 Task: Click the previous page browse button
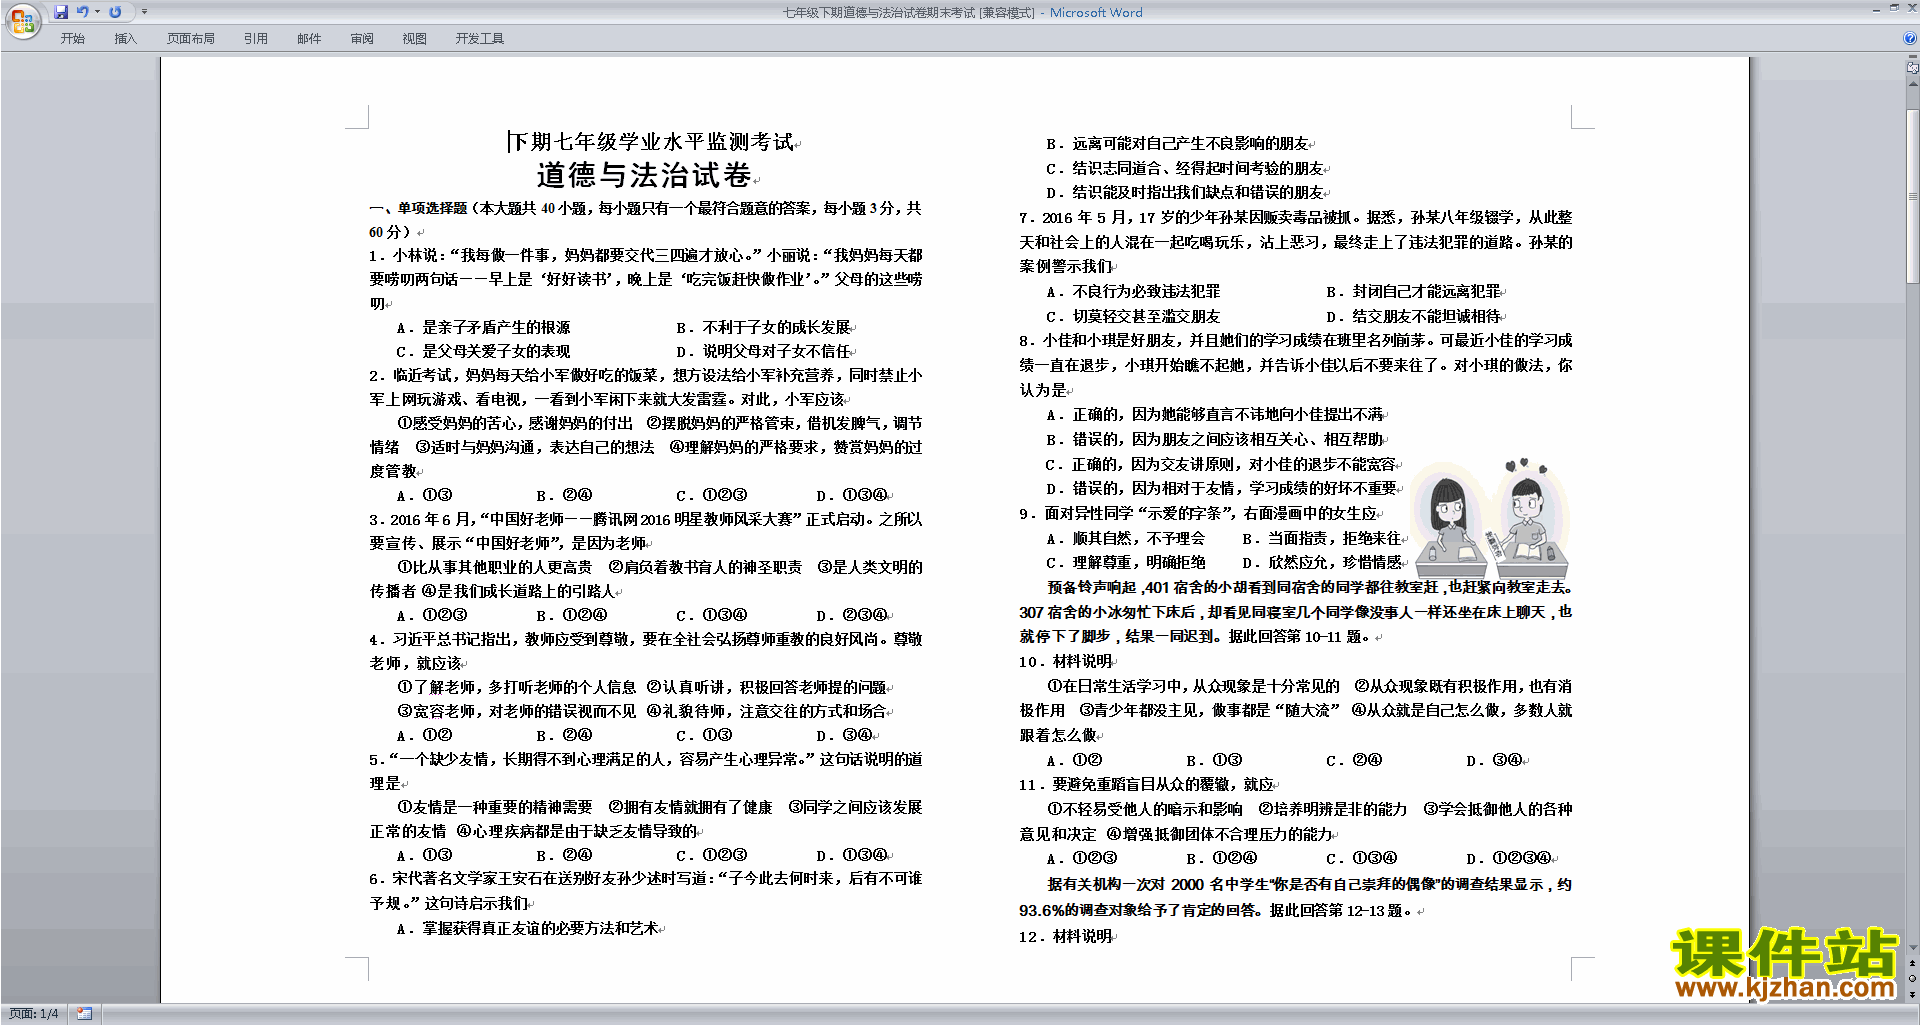[1913, 963]
